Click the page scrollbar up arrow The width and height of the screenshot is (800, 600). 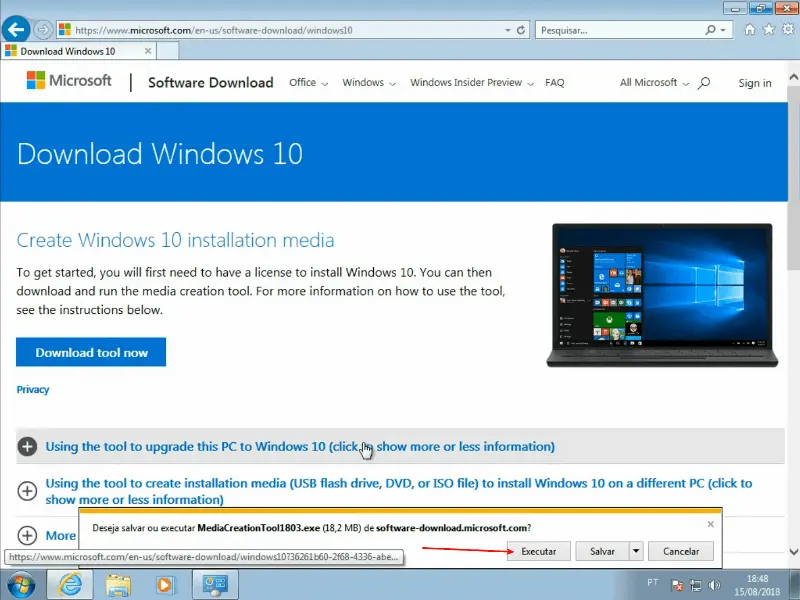(794, 78)
